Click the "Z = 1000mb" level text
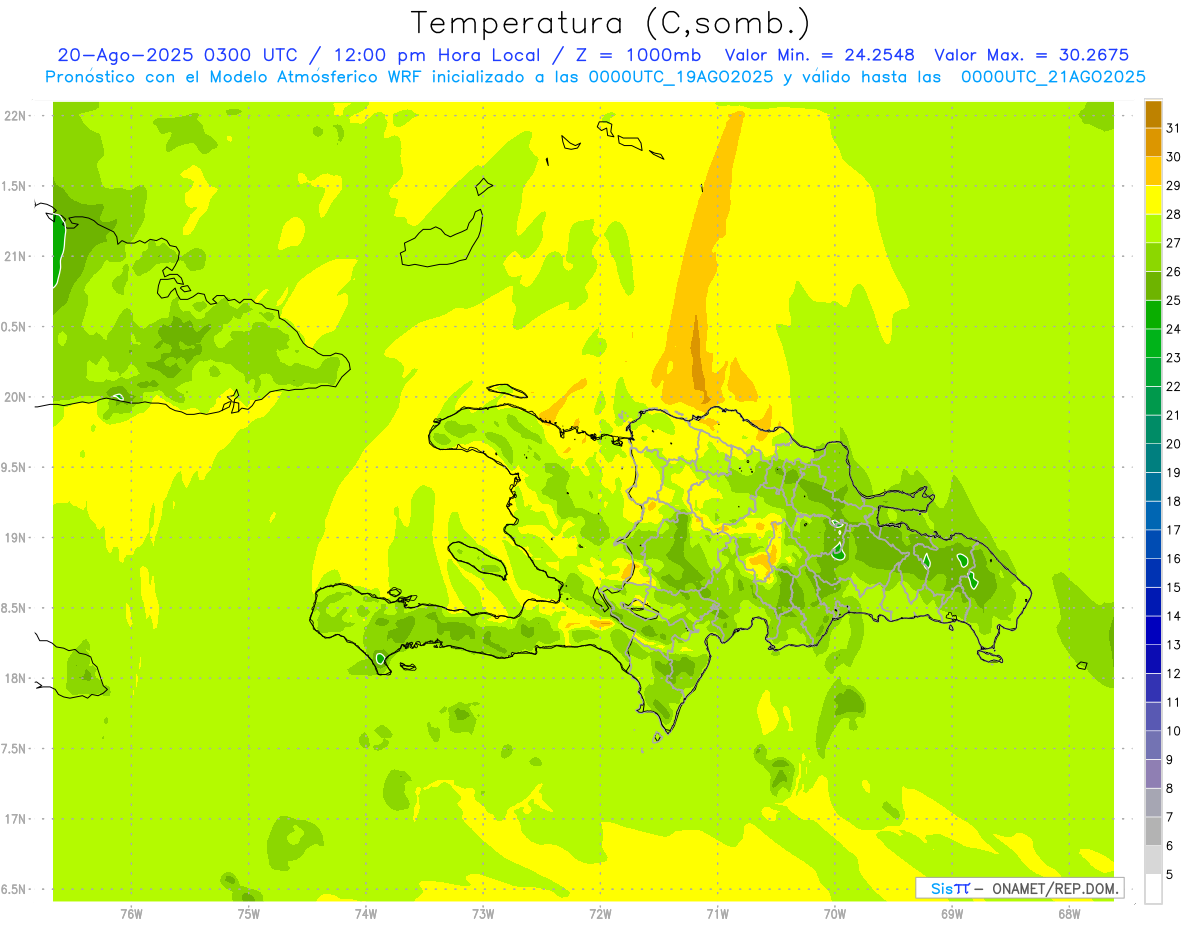Viewport: 1200px width, 927px height. coord(636,56)
